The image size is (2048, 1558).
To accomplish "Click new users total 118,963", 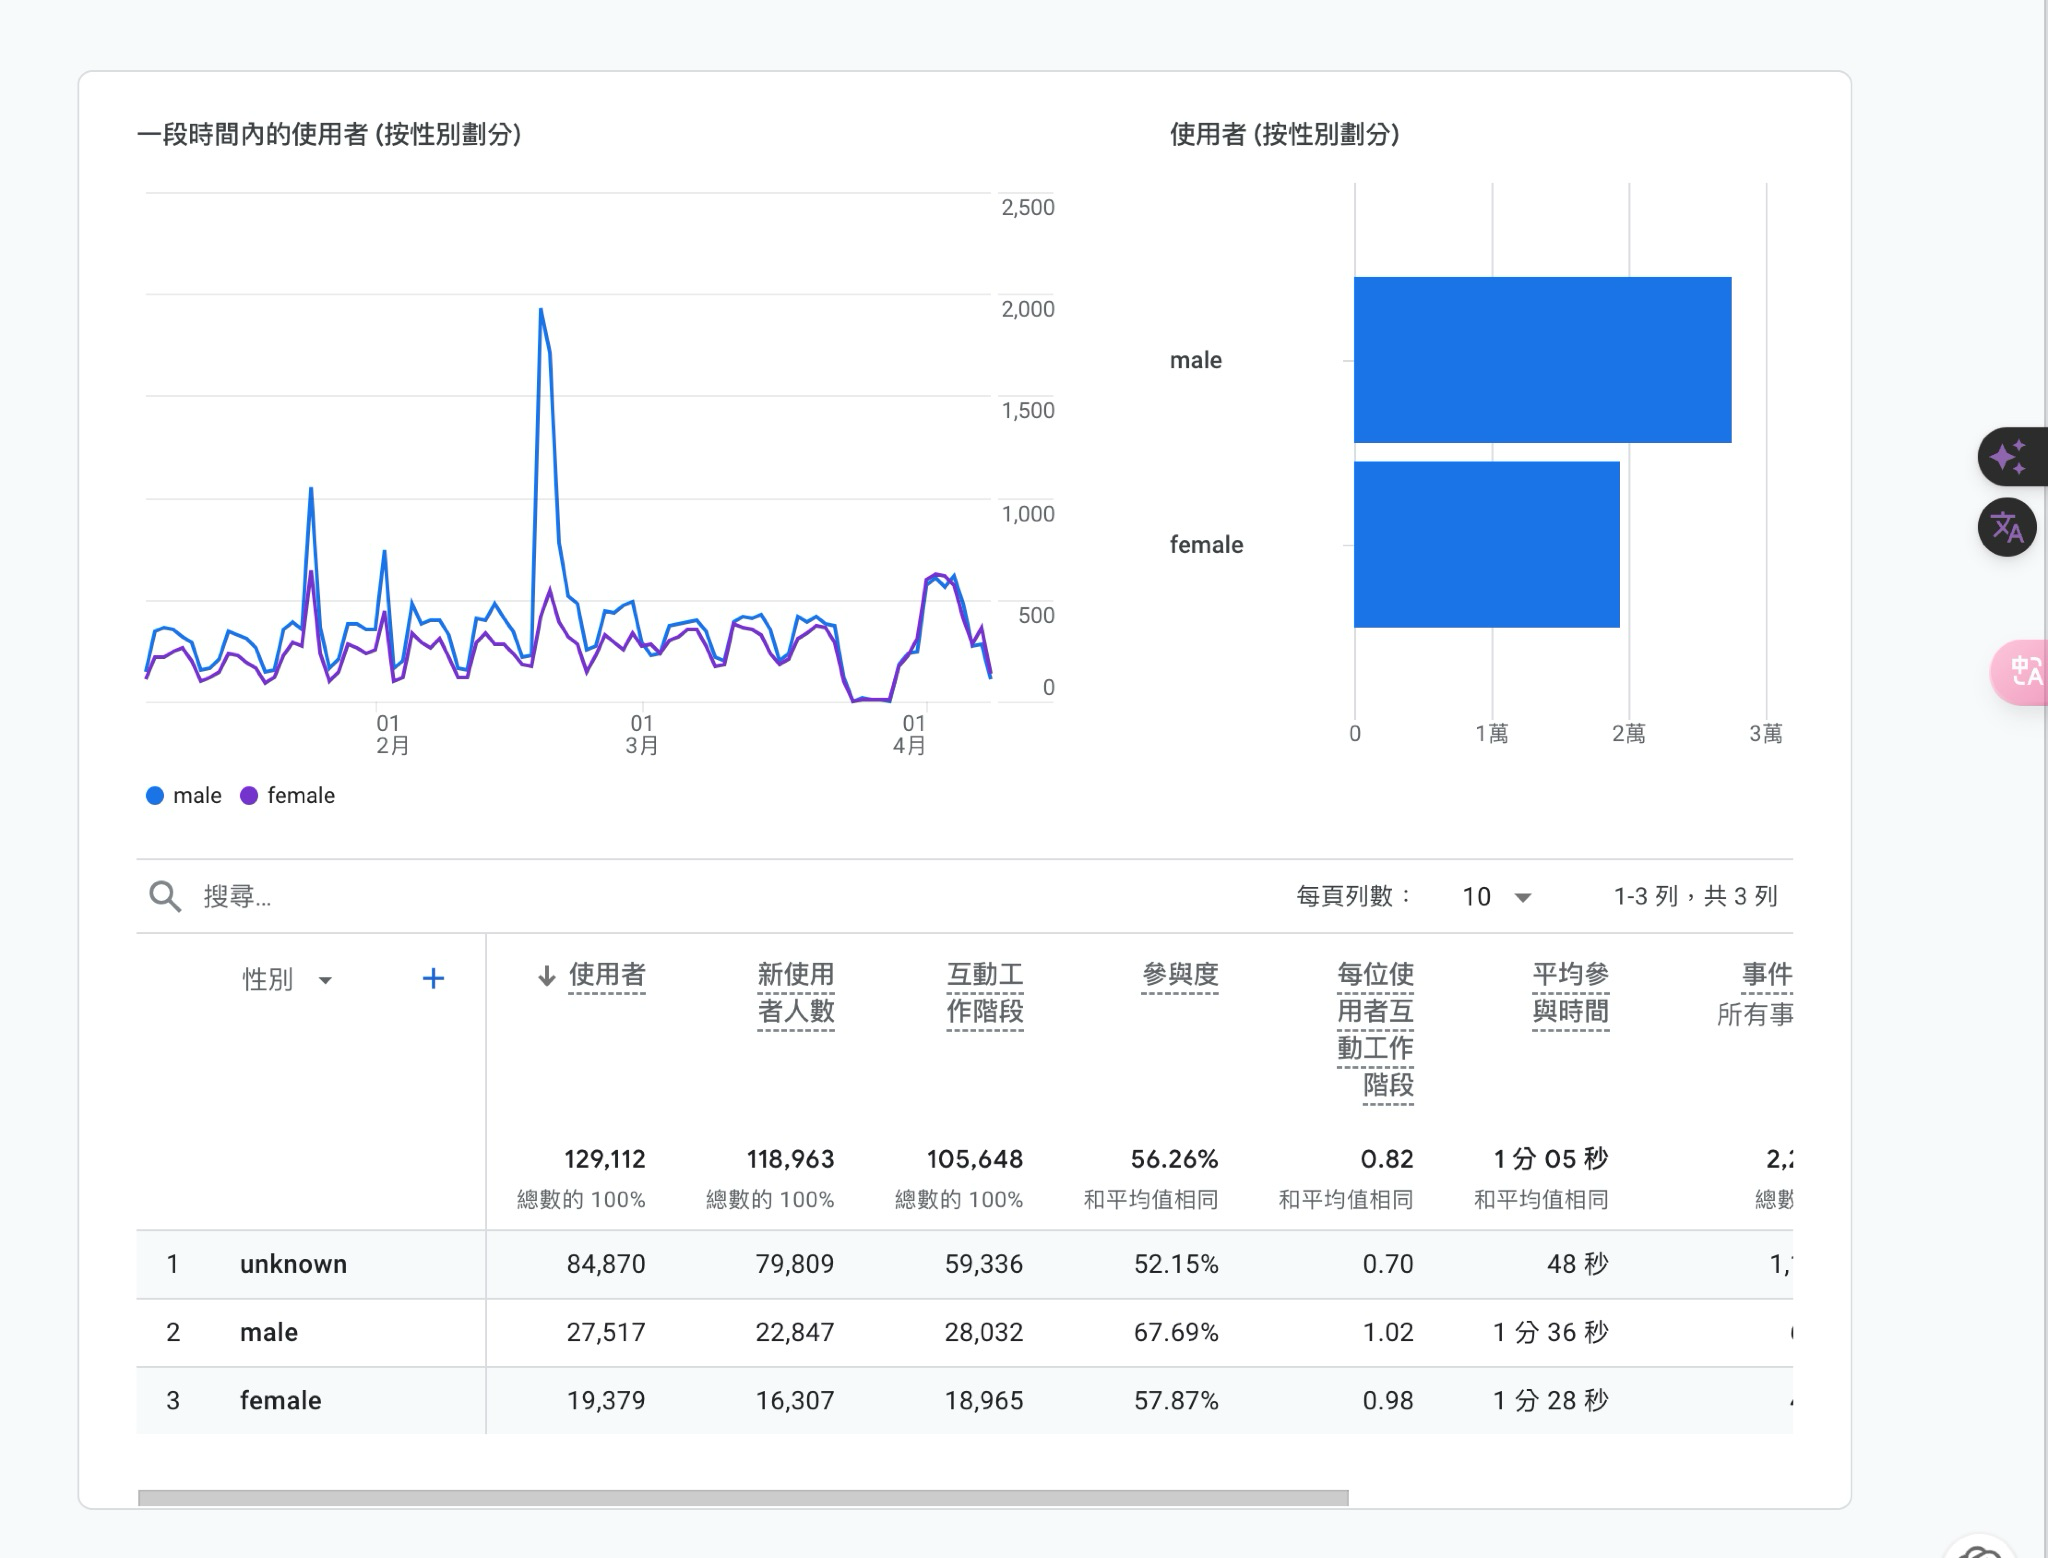I will tap(790, 1159).
